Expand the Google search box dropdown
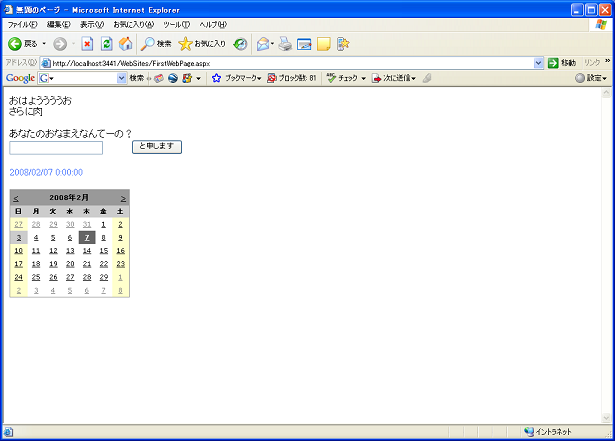The image size is (615, 441). coord(122,78)
